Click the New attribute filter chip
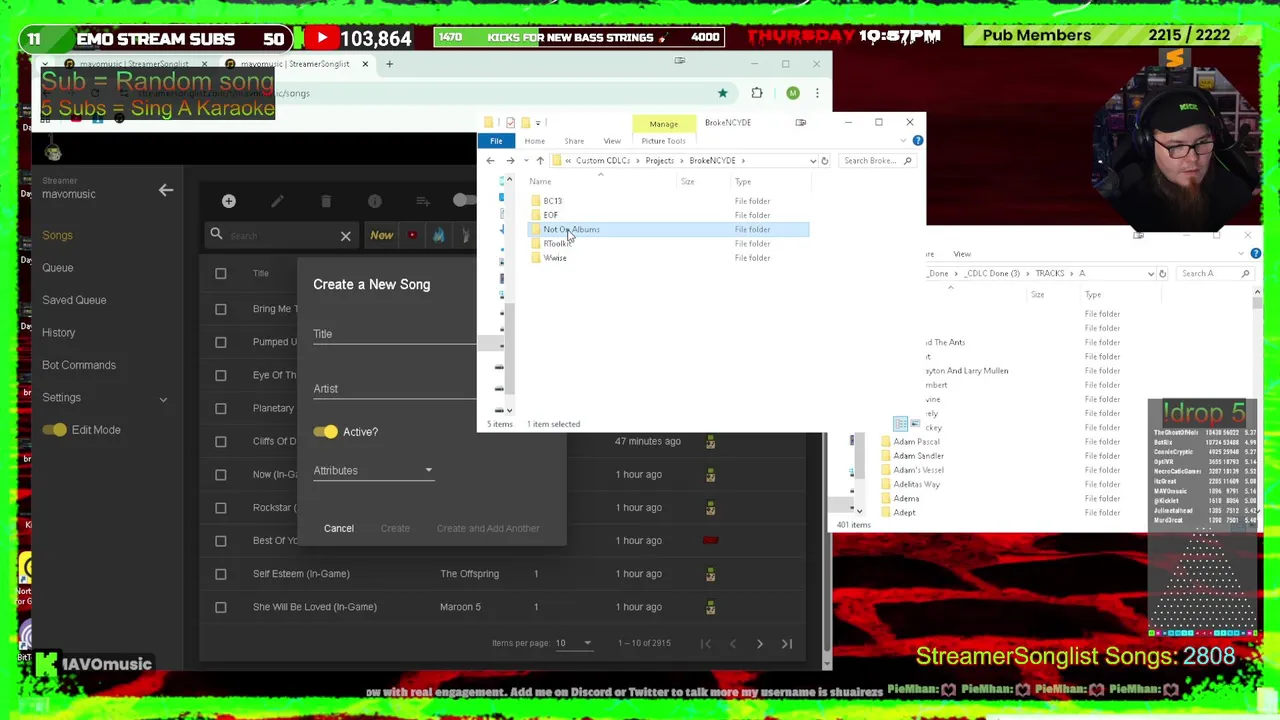 [x=381, y=235]
